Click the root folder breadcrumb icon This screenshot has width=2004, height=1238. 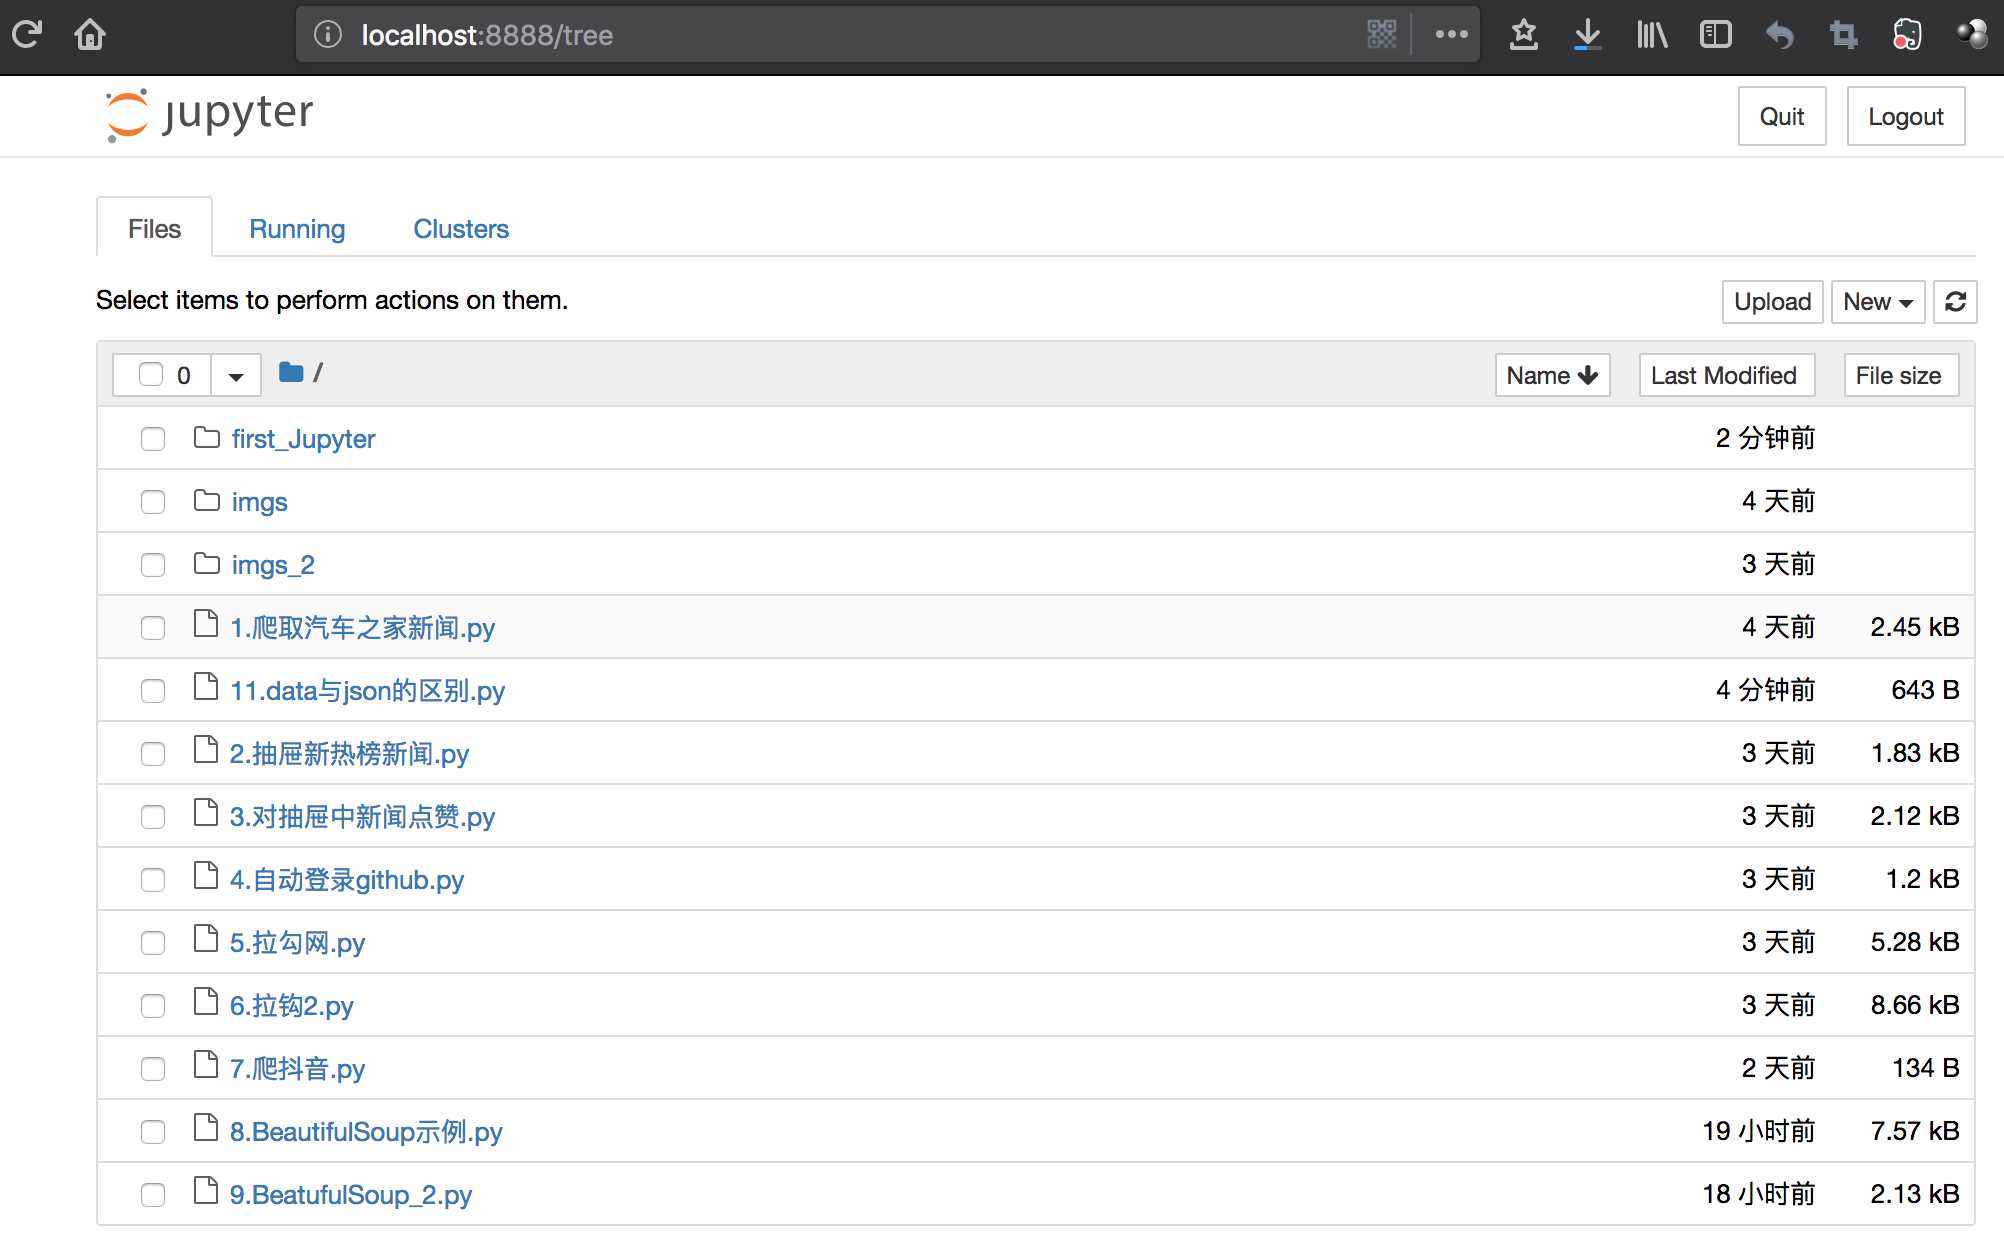291,373
